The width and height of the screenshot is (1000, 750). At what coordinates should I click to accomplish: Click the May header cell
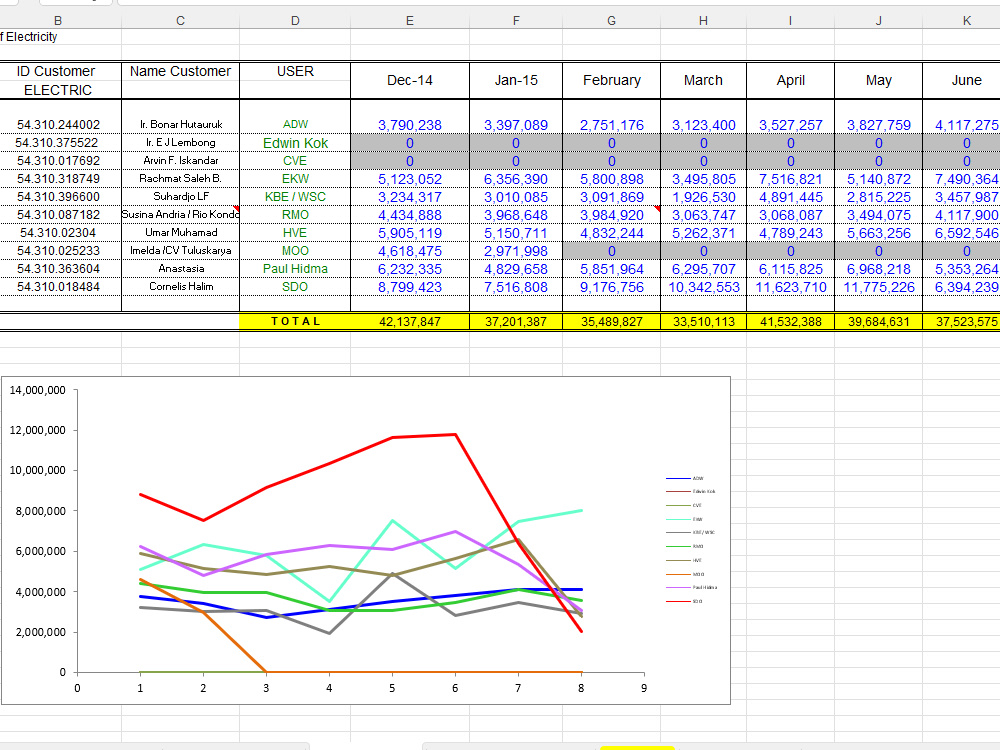point(878,80)
